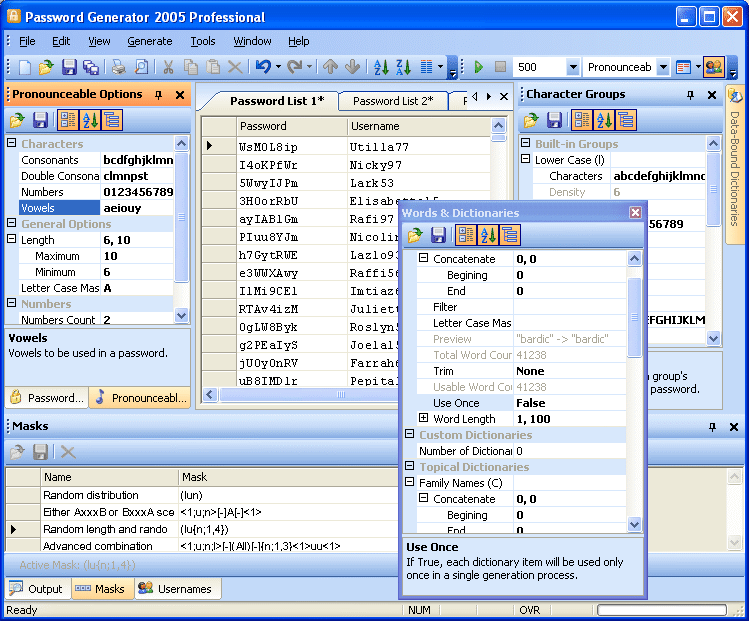The height and width of the screenshot is (621, 749).
Task: Click the Save All icon in main toolbar
Action: coord(91,67)
